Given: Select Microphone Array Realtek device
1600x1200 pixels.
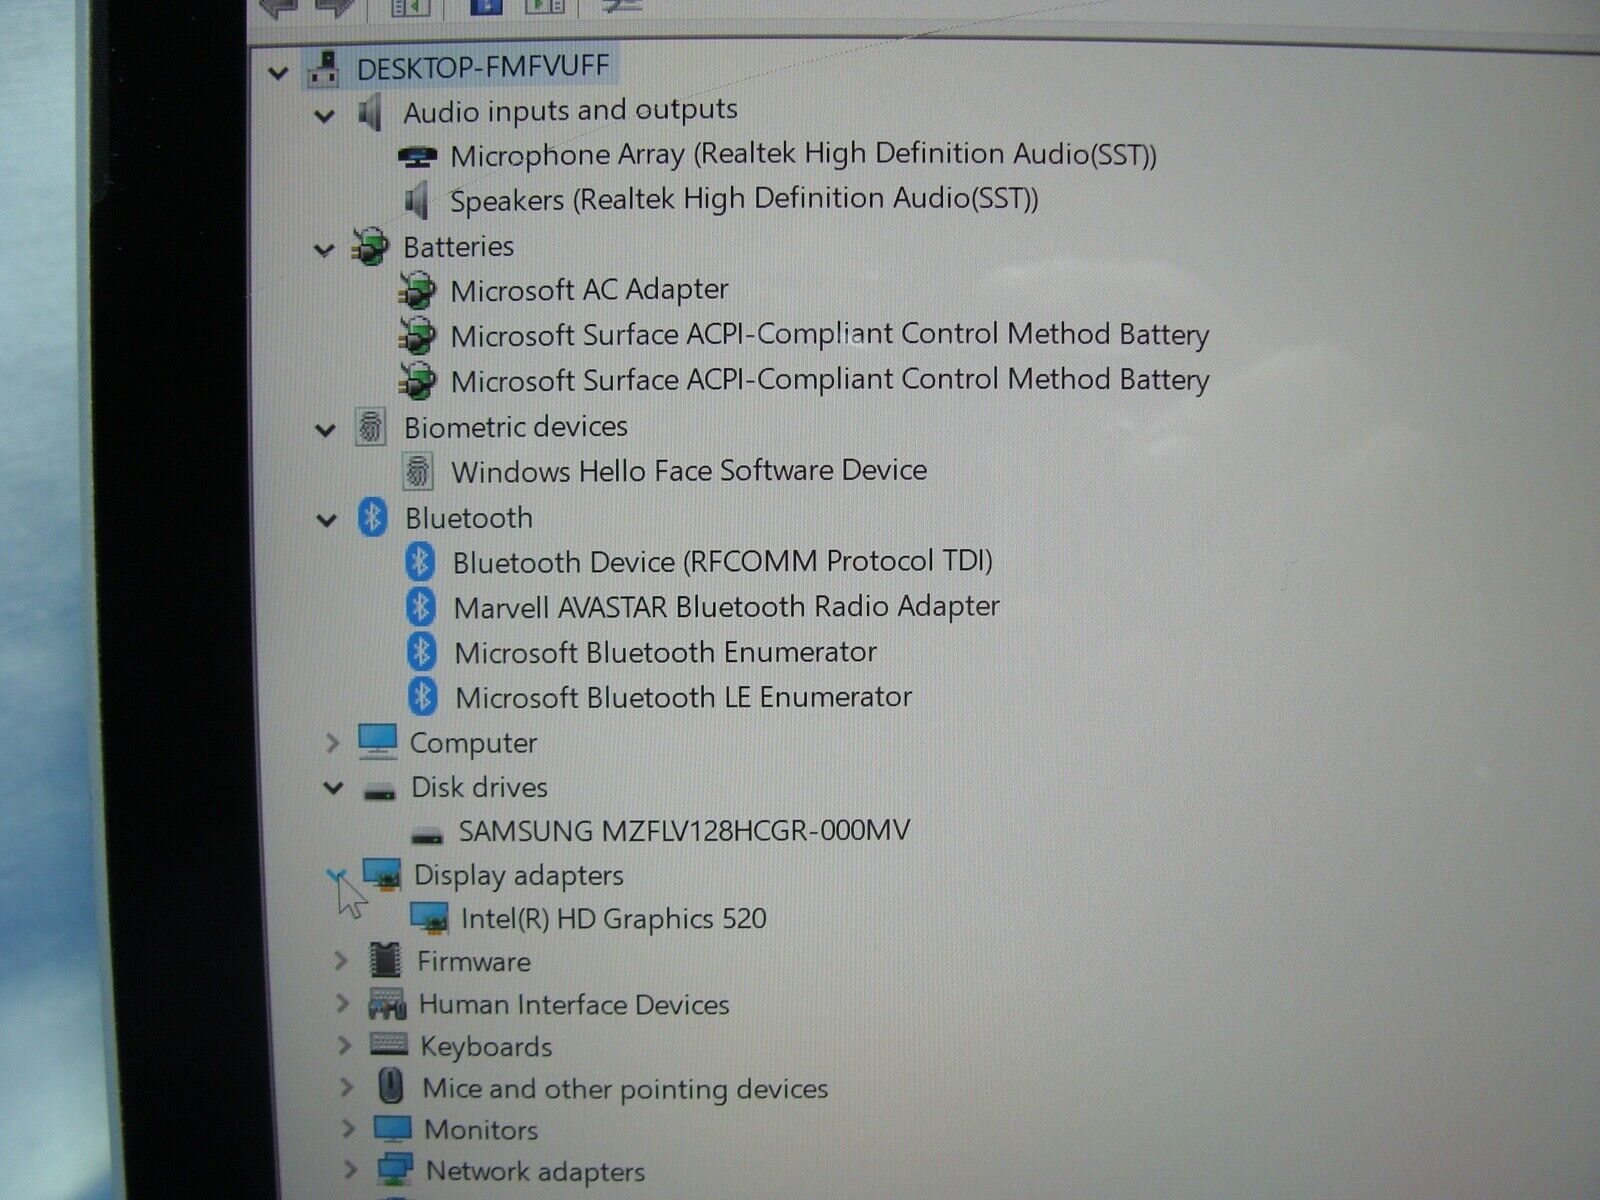Looking at the screenshot, I should pos(803,155).
